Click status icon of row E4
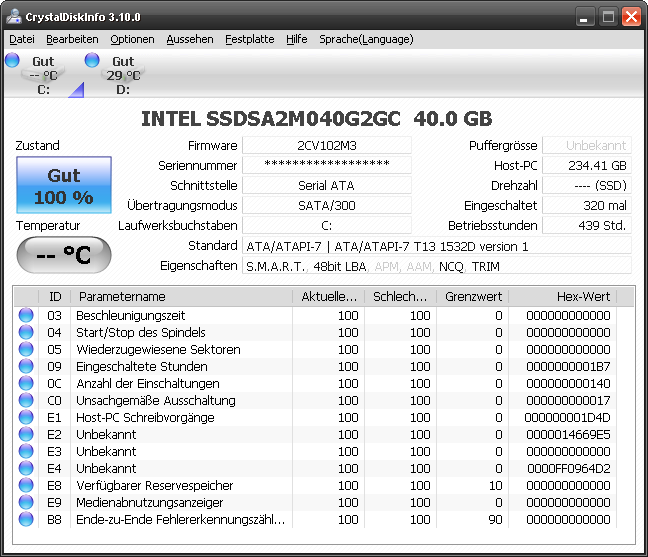The height and width of the screenshot is (557, 648). click(26, 468)
